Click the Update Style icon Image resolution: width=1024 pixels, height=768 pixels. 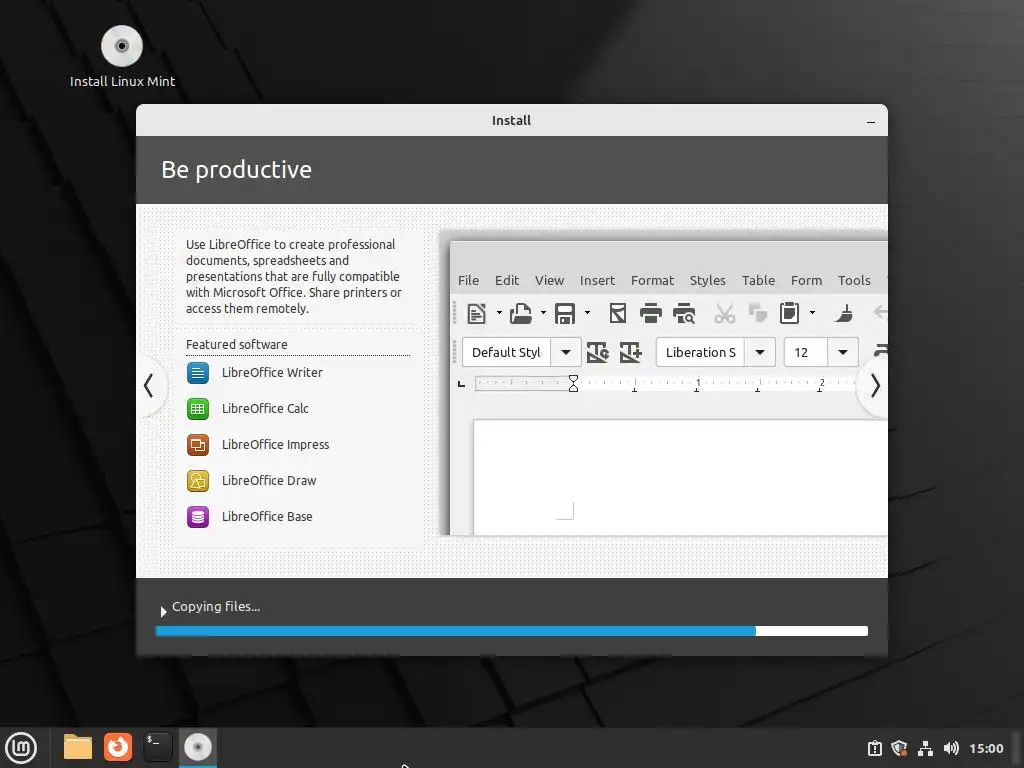tap(598, 353)
